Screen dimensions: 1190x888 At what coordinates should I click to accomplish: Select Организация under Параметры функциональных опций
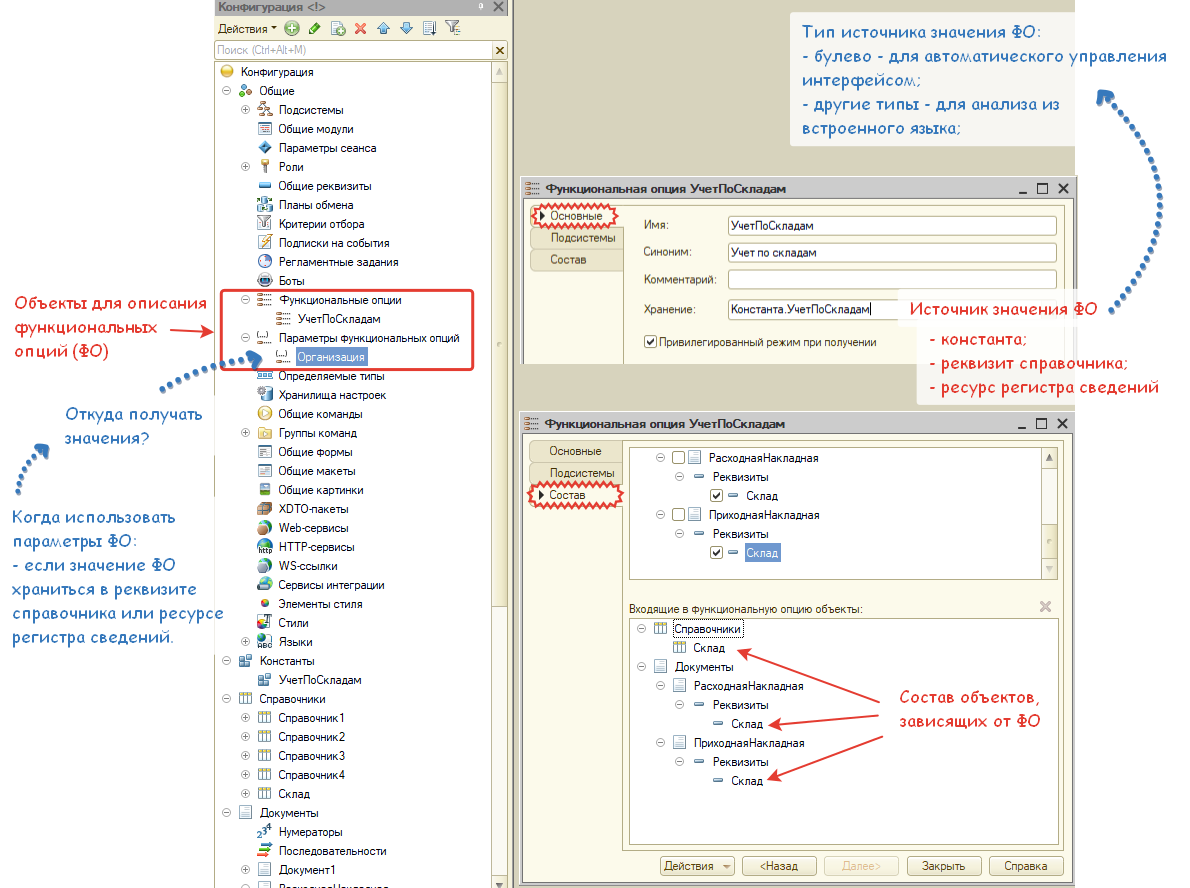pyautogui.click(x=331, y=357)
